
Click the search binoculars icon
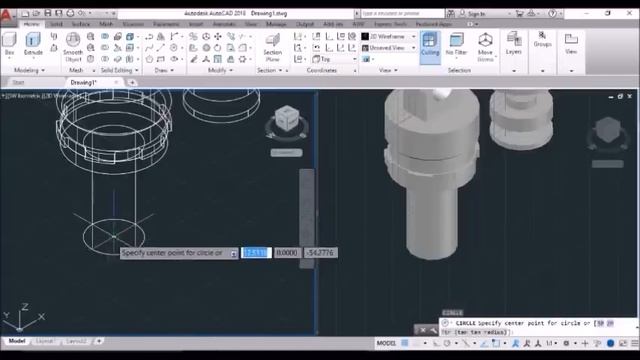[450, 13]
